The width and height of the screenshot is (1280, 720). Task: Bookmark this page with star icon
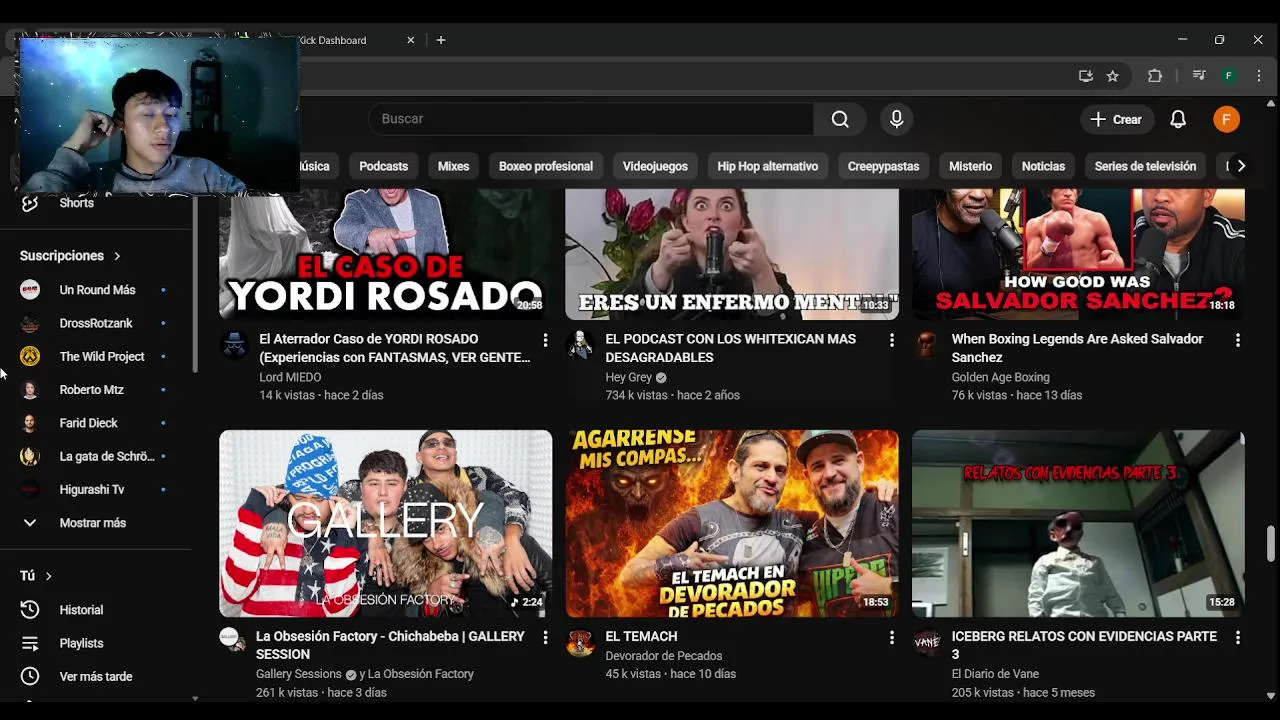pyautogui.click(x=1113, y=76)
